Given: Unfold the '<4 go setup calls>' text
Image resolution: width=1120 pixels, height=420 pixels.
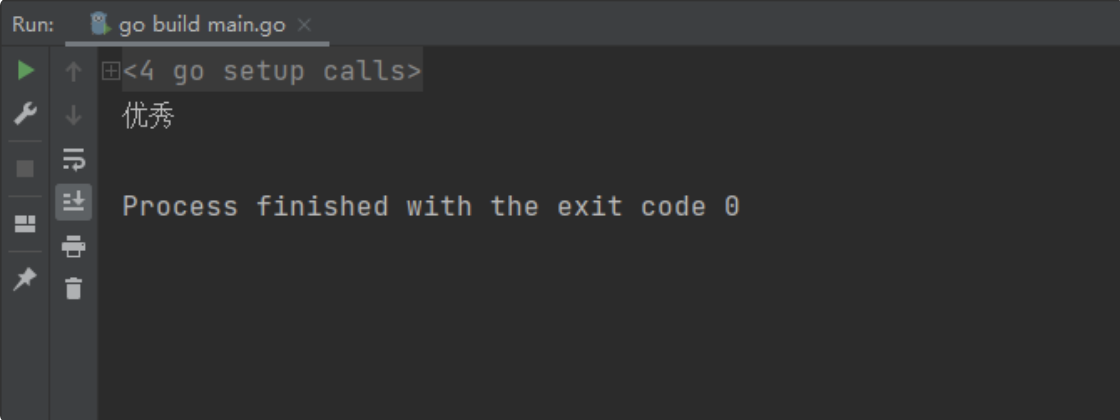Looking at the screenshot, I should [x=272, y=71].
